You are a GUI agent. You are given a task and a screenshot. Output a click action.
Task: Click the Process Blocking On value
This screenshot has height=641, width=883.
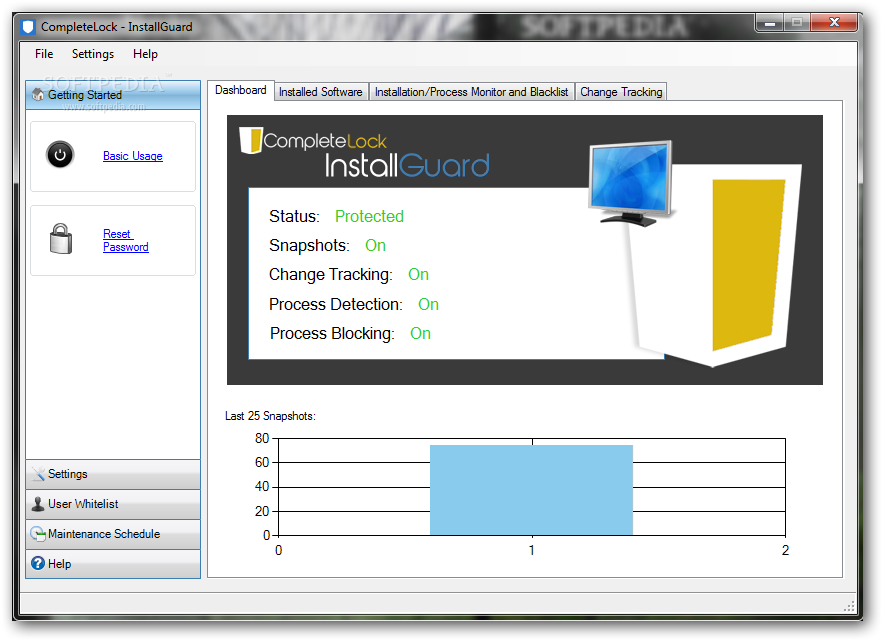(x=420, y=333)
